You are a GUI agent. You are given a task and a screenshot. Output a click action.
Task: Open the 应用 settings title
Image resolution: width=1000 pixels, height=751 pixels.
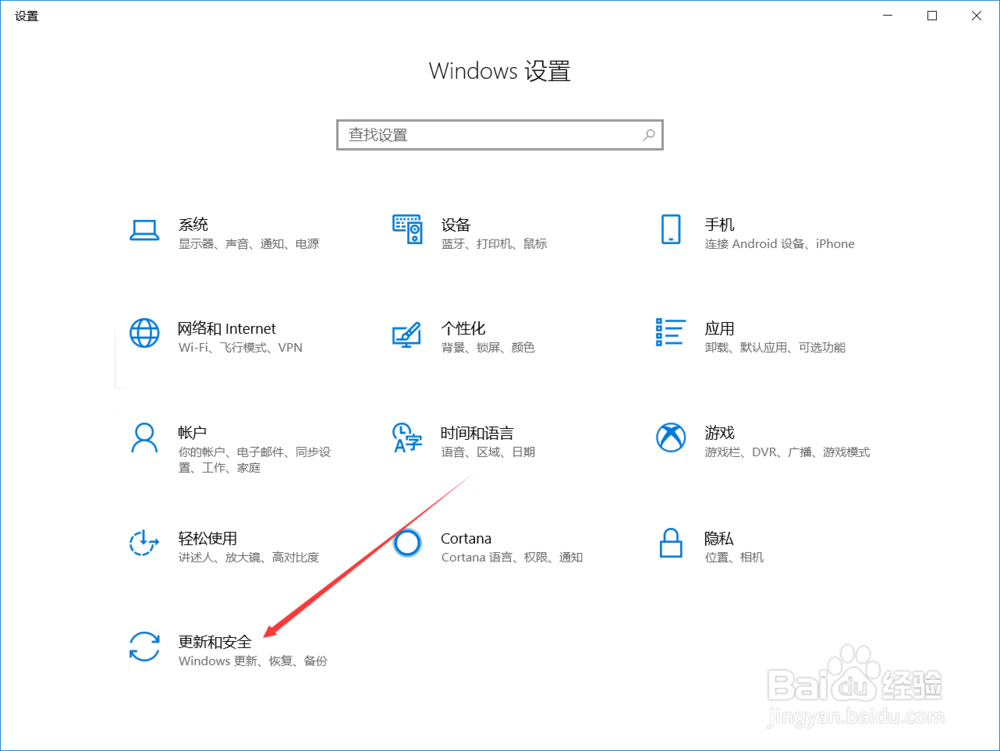[719, 328]
